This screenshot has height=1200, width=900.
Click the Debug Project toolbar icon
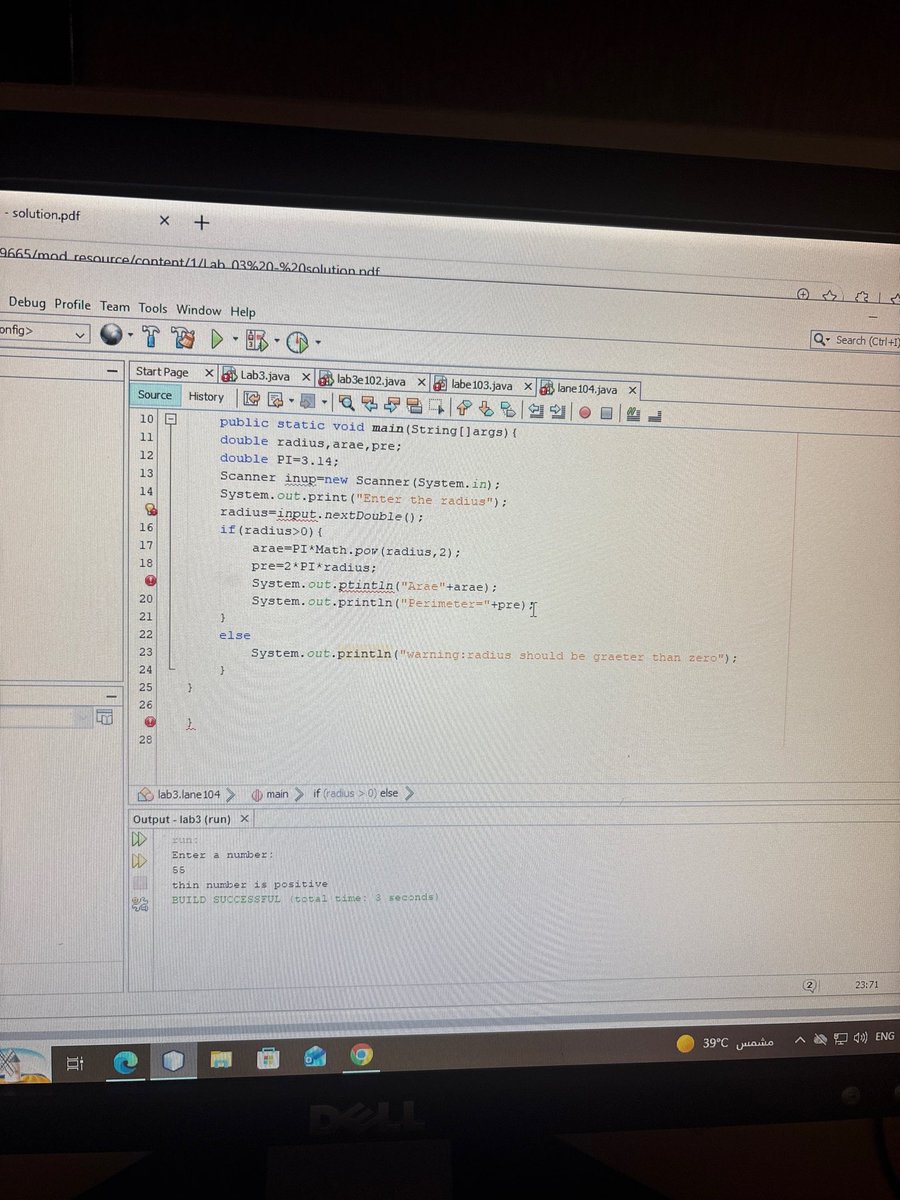coord(256,341)
